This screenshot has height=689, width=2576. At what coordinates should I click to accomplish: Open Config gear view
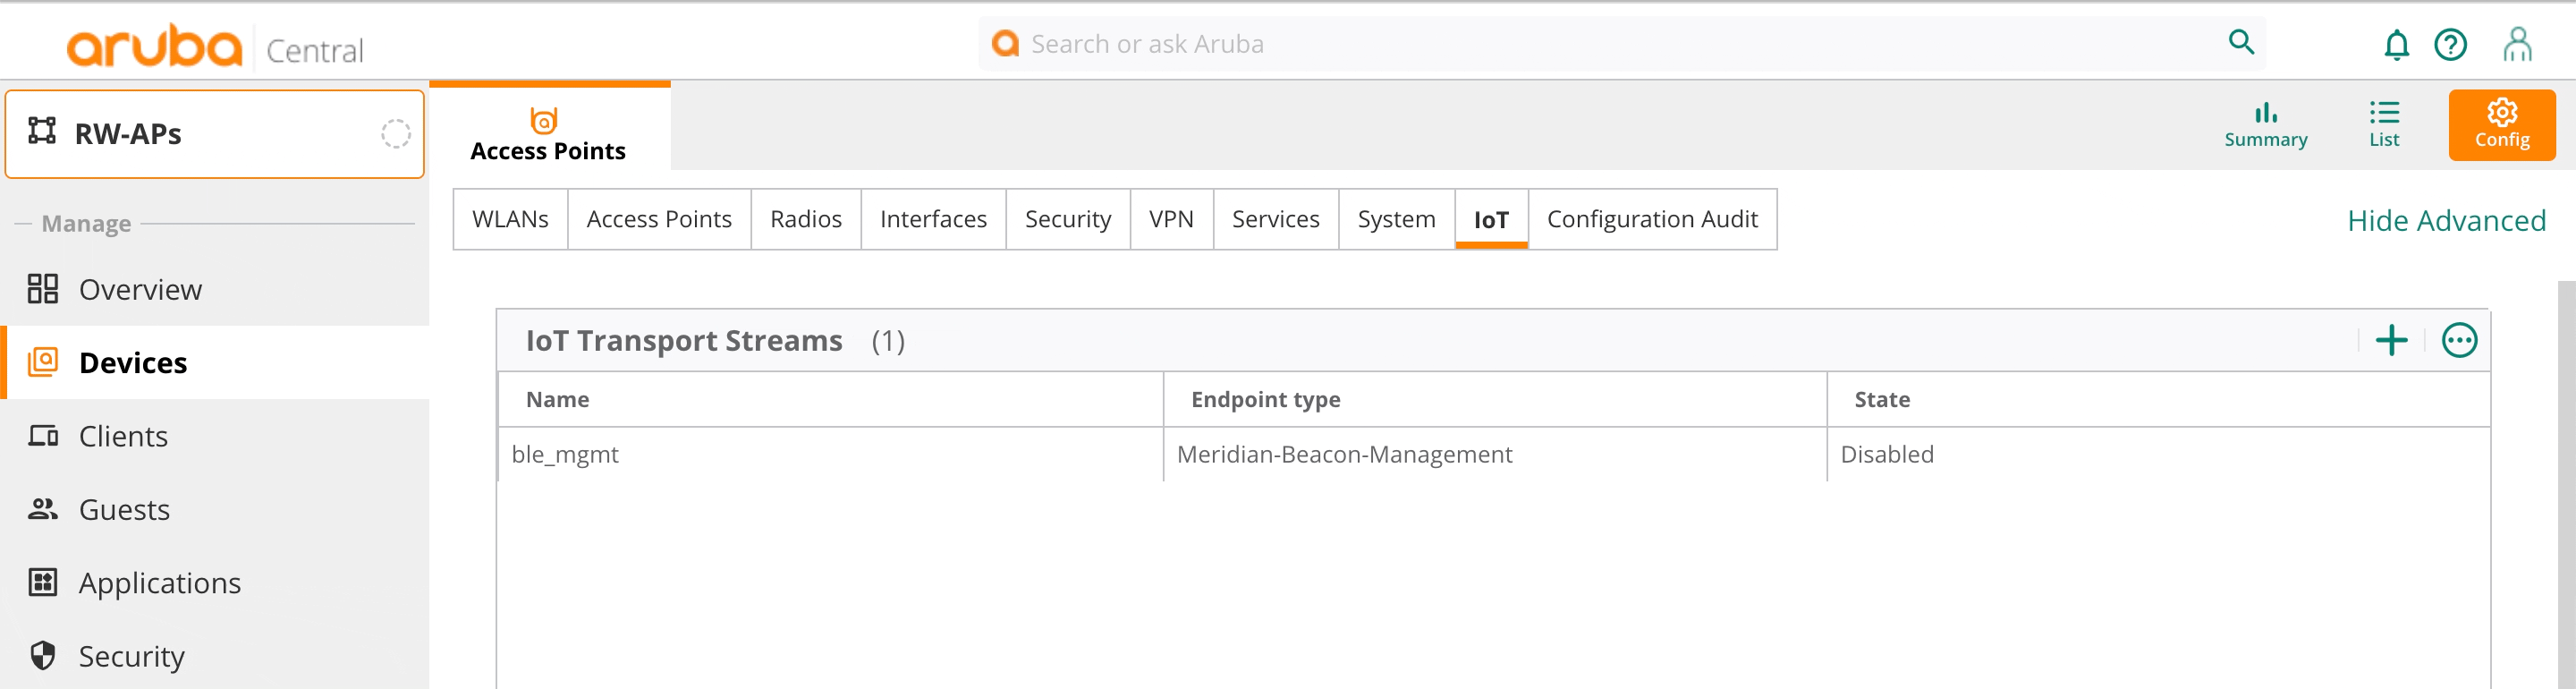click(2501, 125)
